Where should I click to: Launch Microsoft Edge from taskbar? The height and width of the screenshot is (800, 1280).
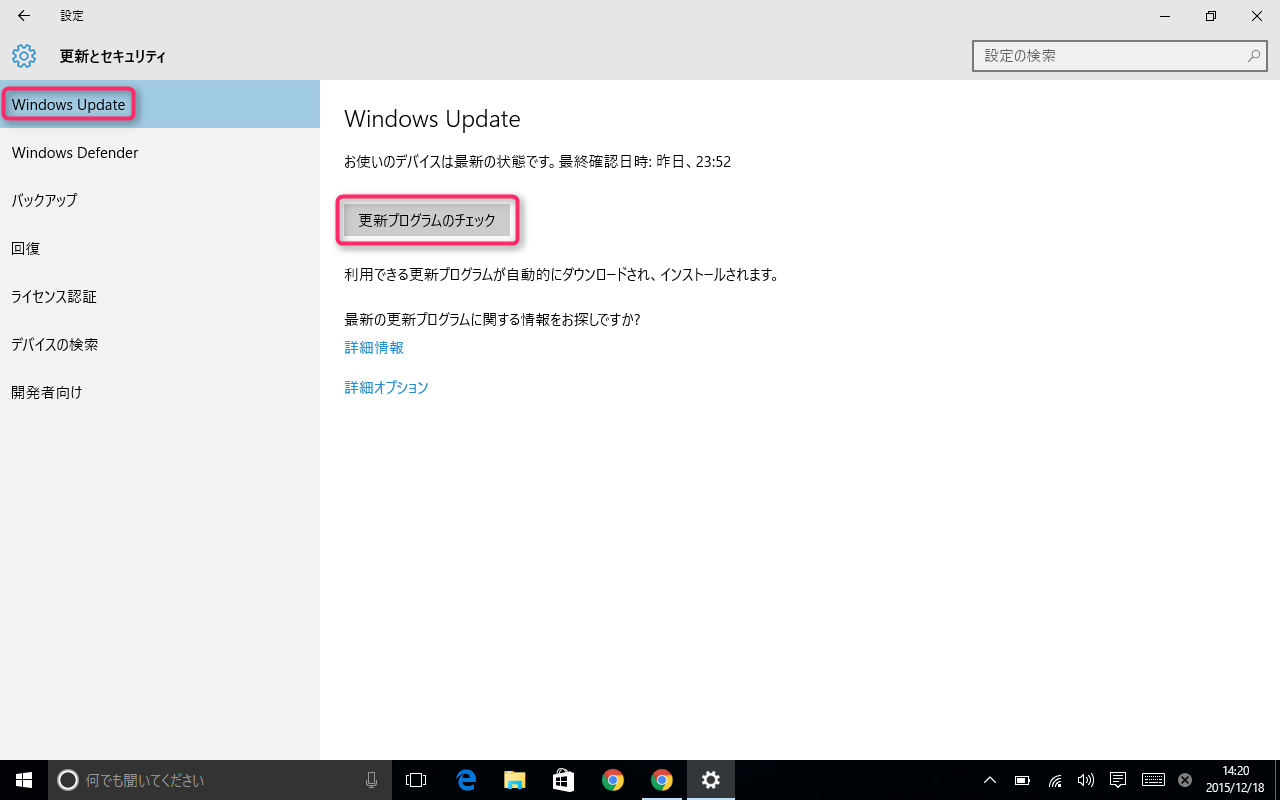pos(466,780)
